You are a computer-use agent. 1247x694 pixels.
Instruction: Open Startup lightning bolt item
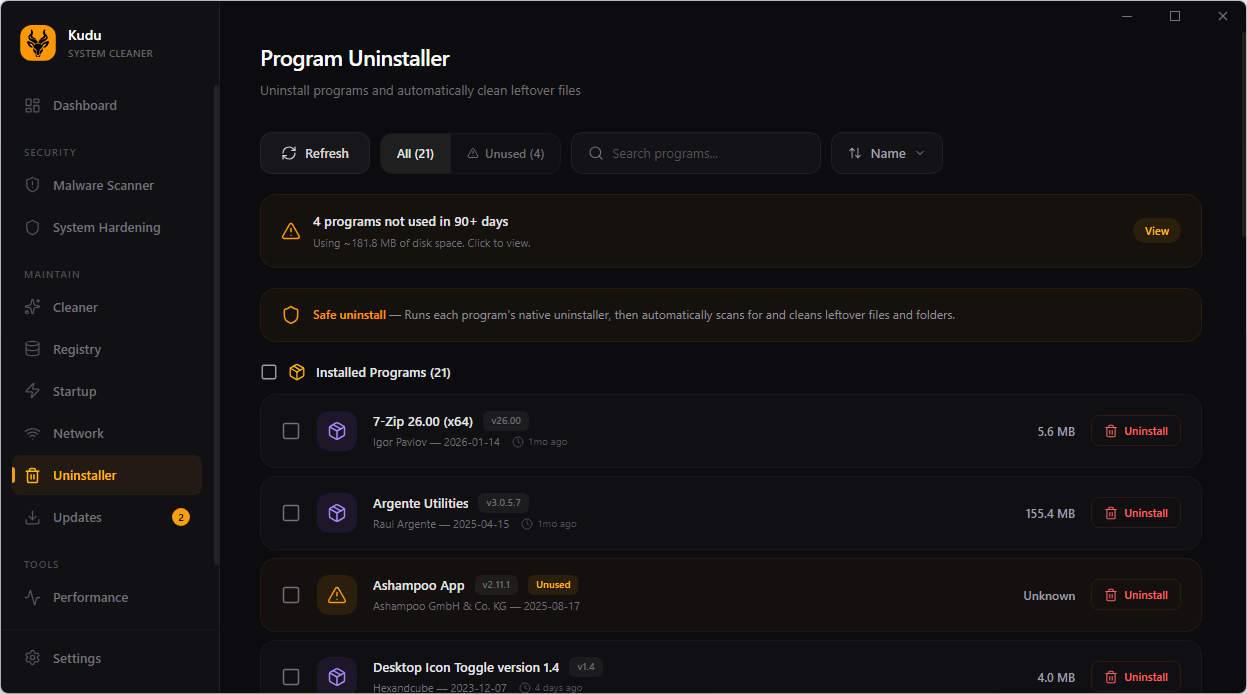coord(33,391)
